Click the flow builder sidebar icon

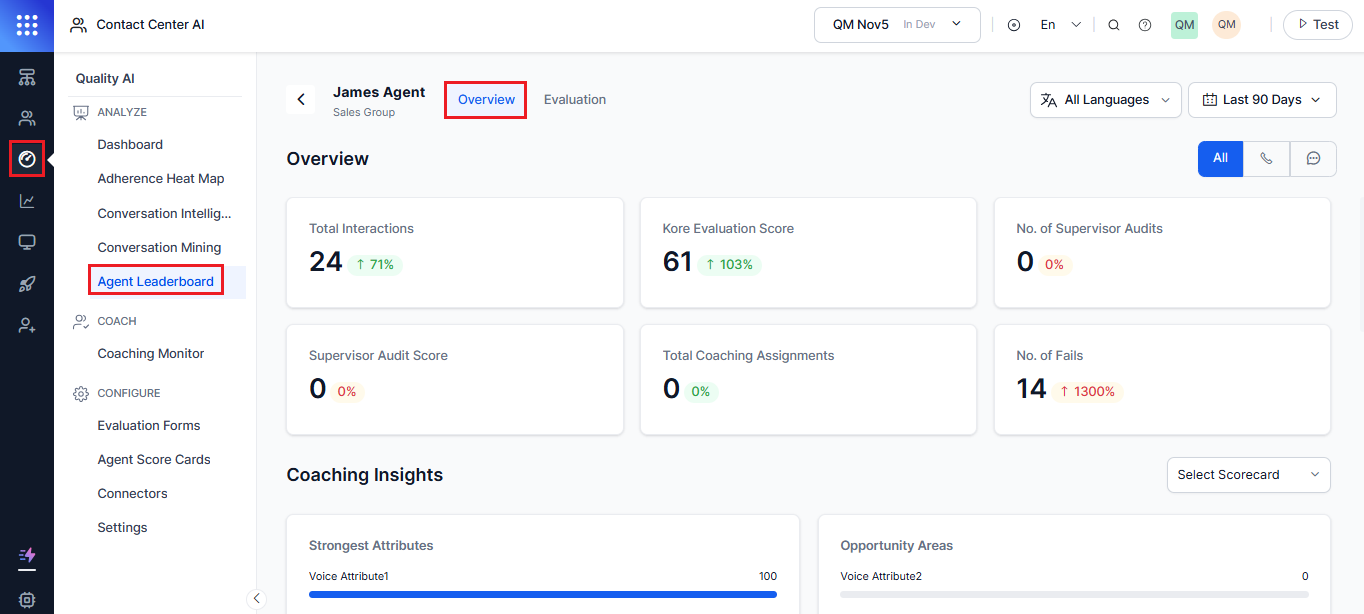pyautogui.click(x=27, y=78)
